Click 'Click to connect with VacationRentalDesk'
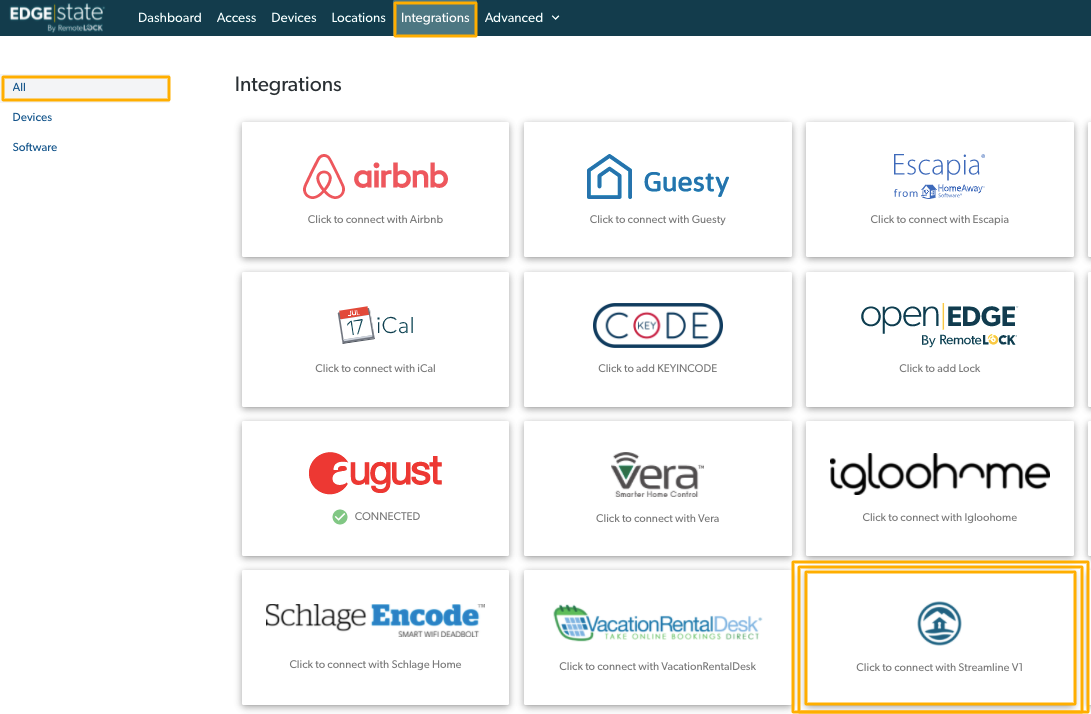The image size is (1091, 714). pyautogui.click(x=658, y=667)
